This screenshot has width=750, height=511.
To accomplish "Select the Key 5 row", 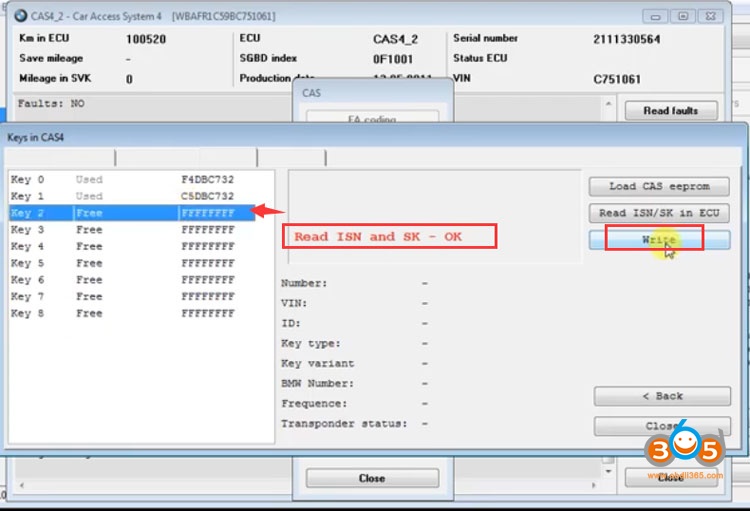I will click(x=132, y=263).
